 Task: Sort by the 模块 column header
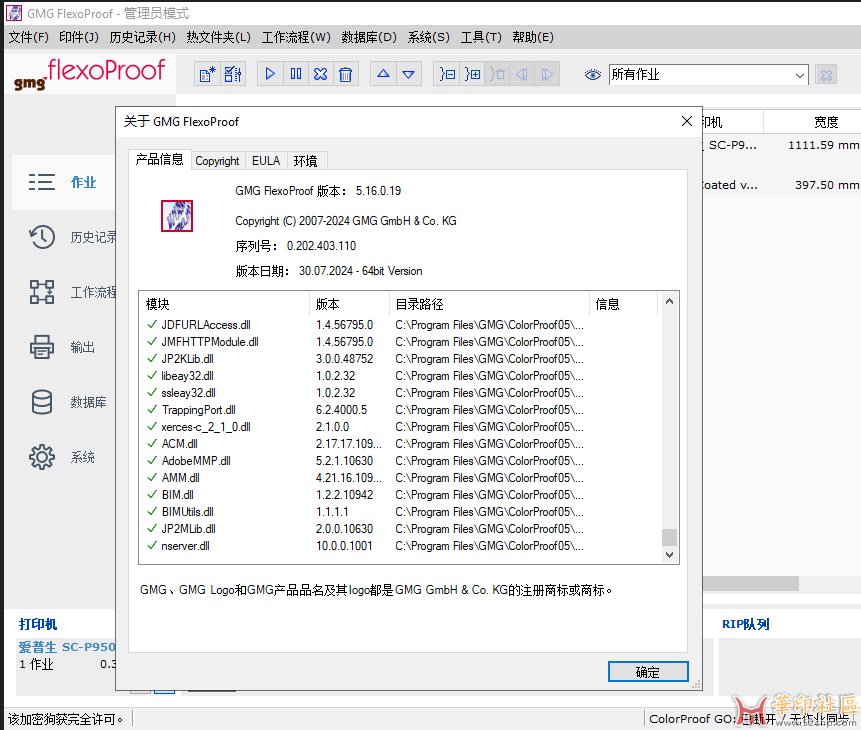pyautogui.click(x=224, y=304)
